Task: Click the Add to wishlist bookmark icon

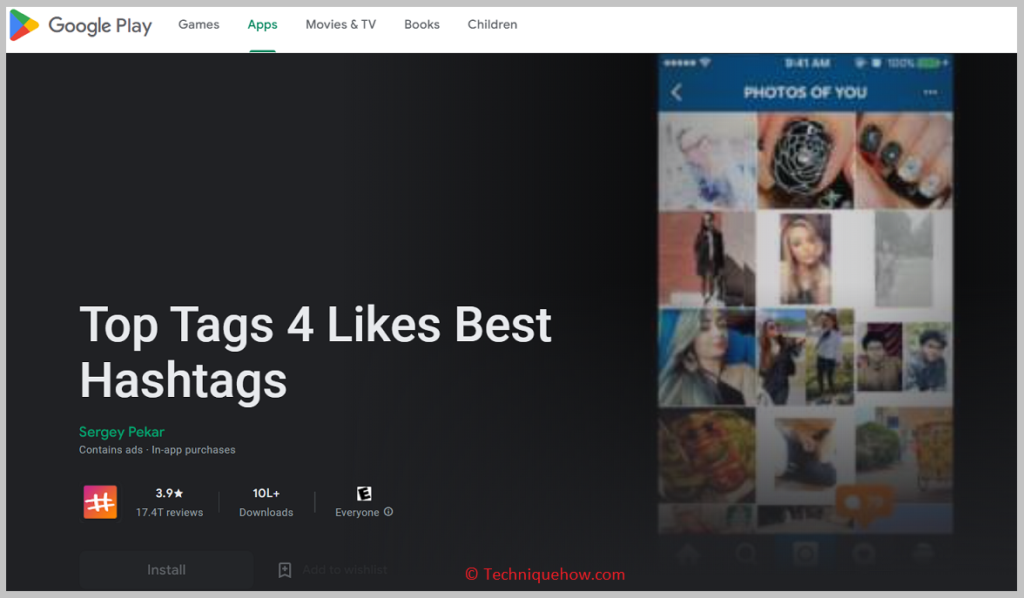Action: click(x=285, y=570)
